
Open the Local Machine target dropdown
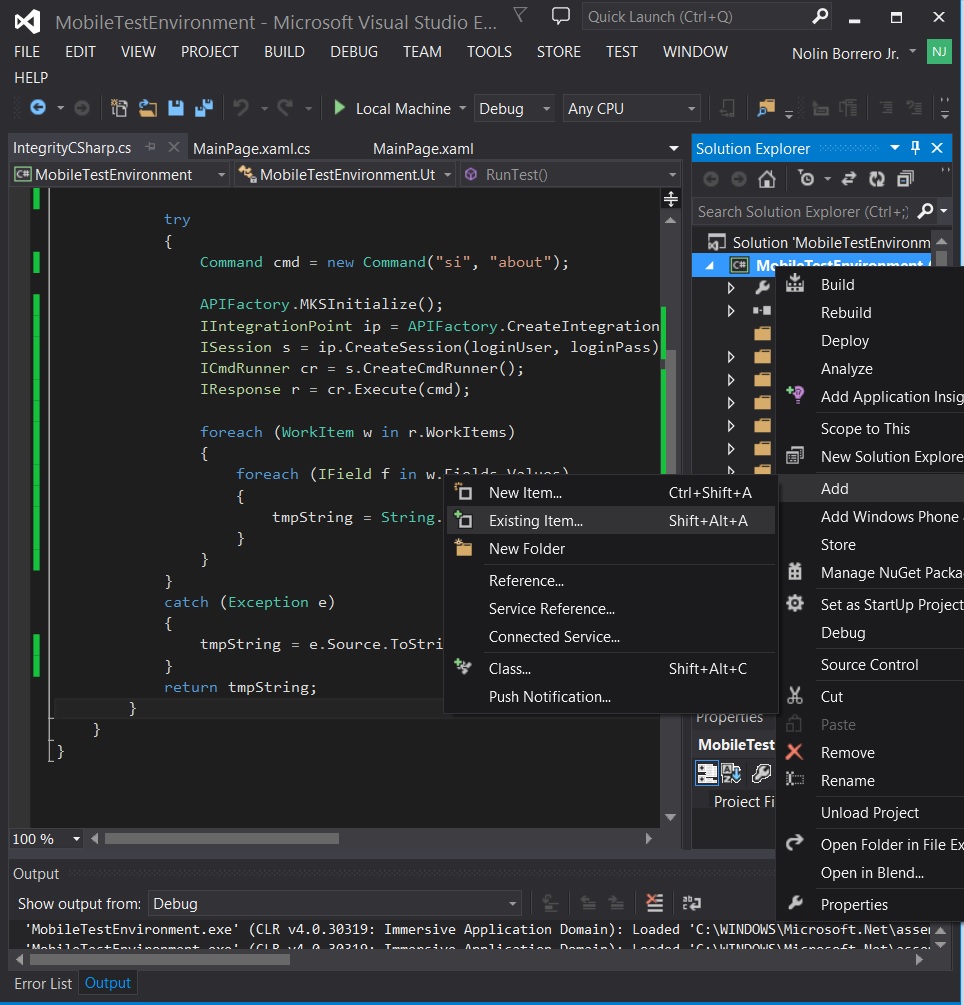point(463,108)
